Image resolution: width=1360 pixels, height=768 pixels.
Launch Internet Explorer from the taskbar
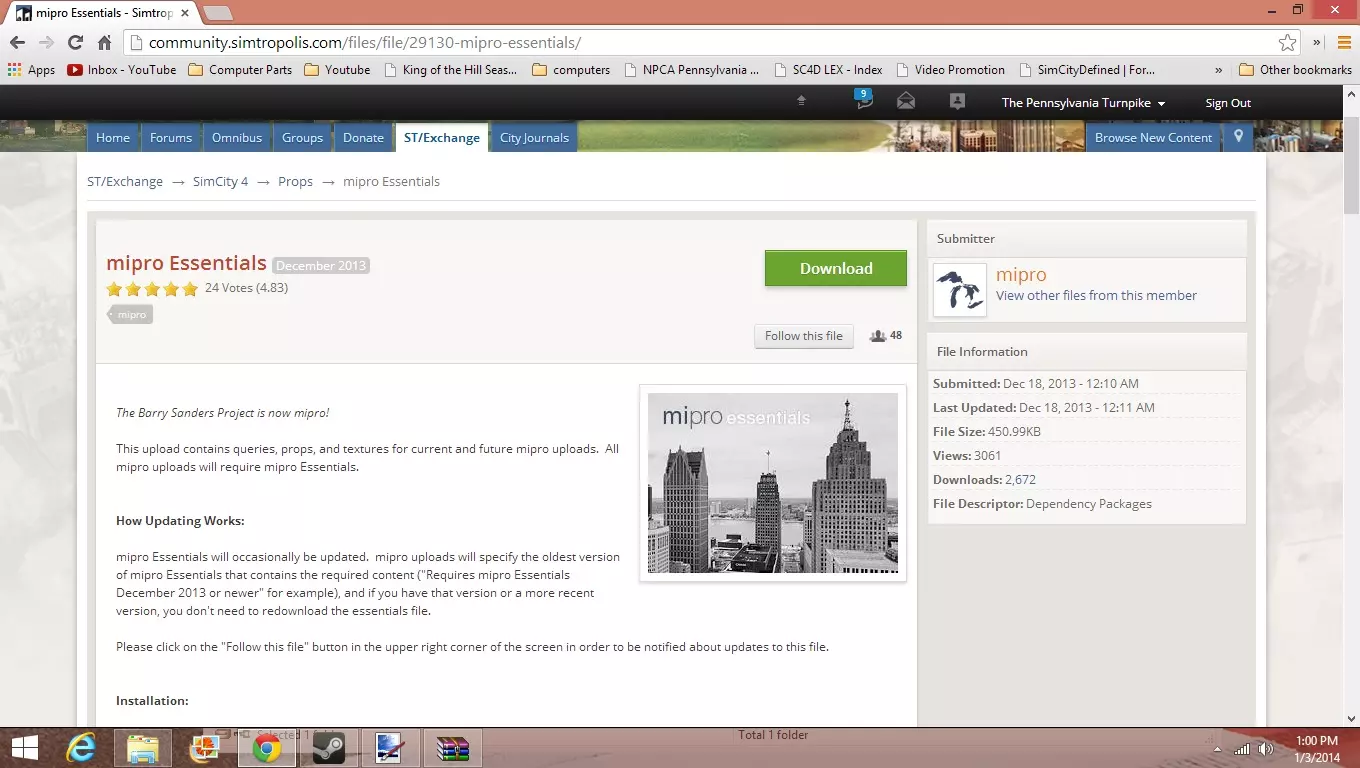click(x=81, y=748)
